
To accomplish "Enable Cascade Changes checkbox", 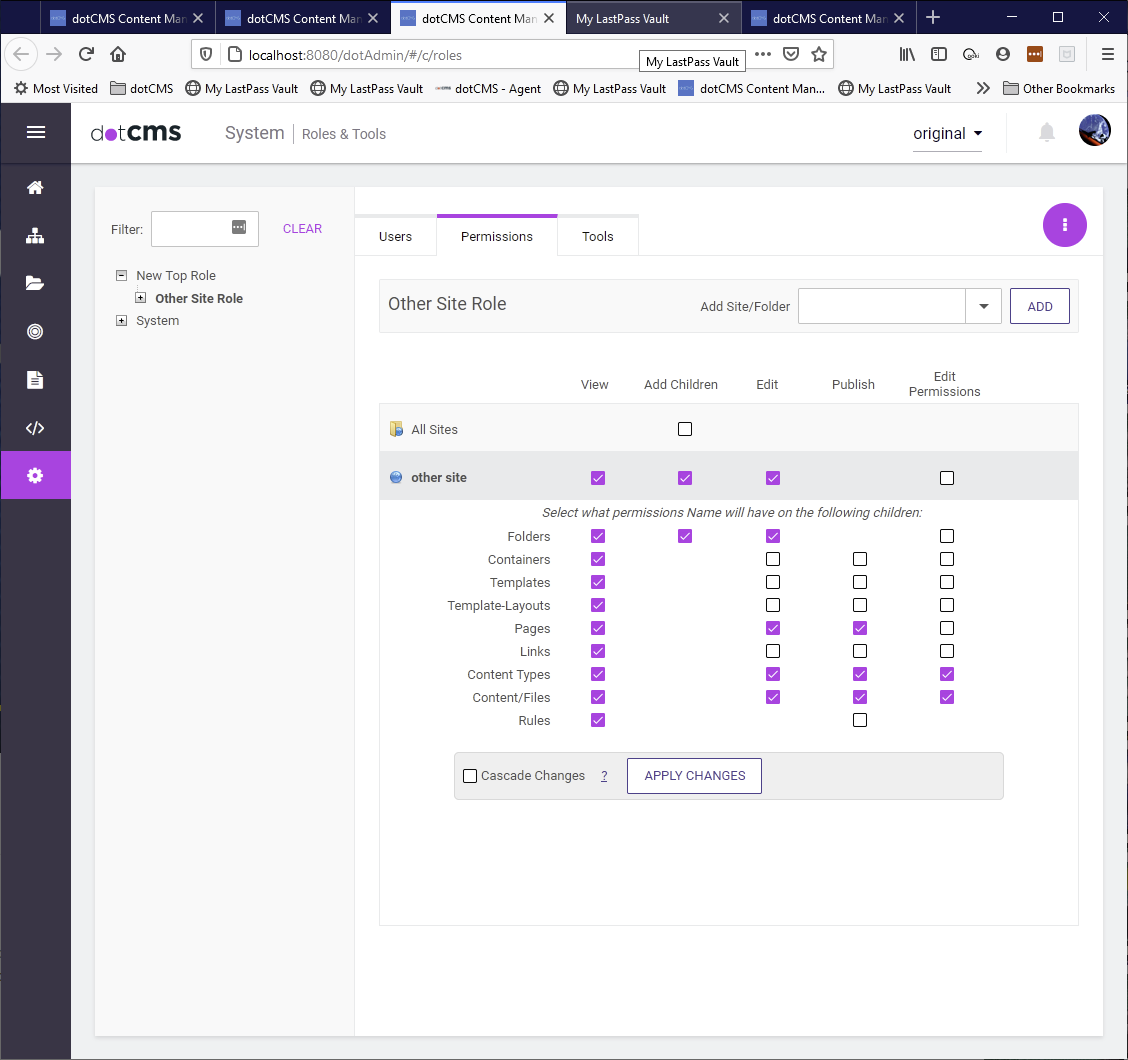I will click(x=470, y=775).
